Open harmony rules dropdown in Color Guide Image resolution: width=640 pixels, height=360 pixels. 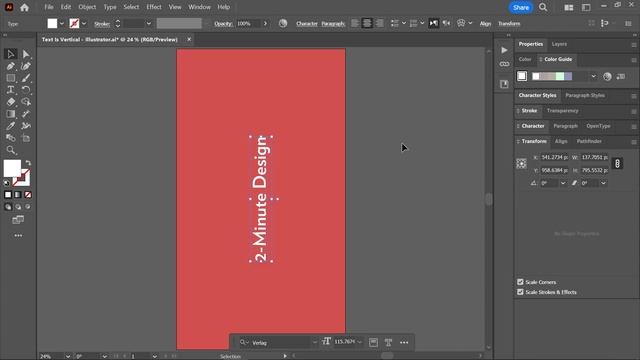click(x=593, y=76)
